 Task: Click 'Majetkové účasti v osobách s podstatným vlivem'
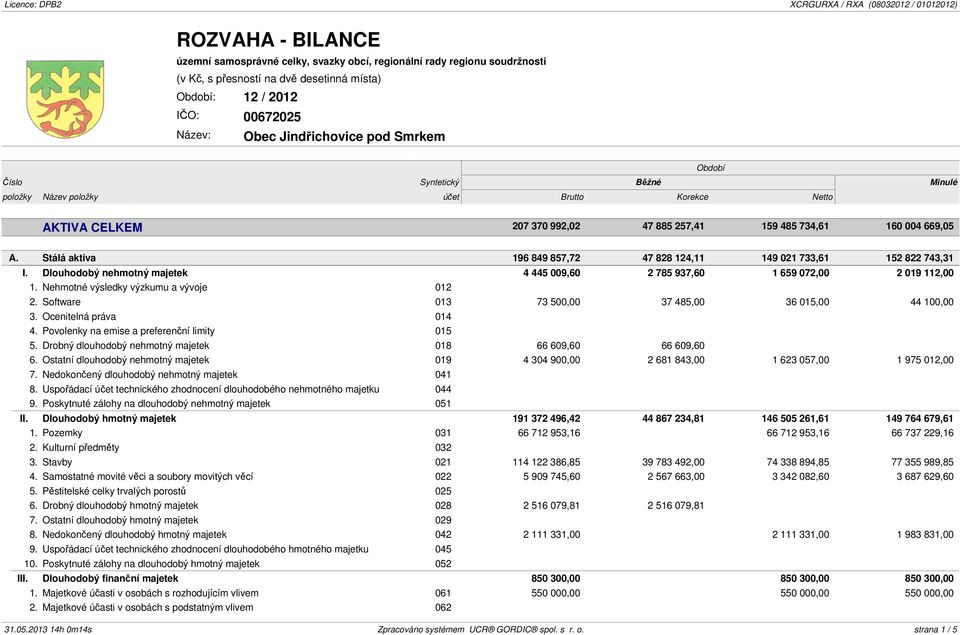coord(148,608)
